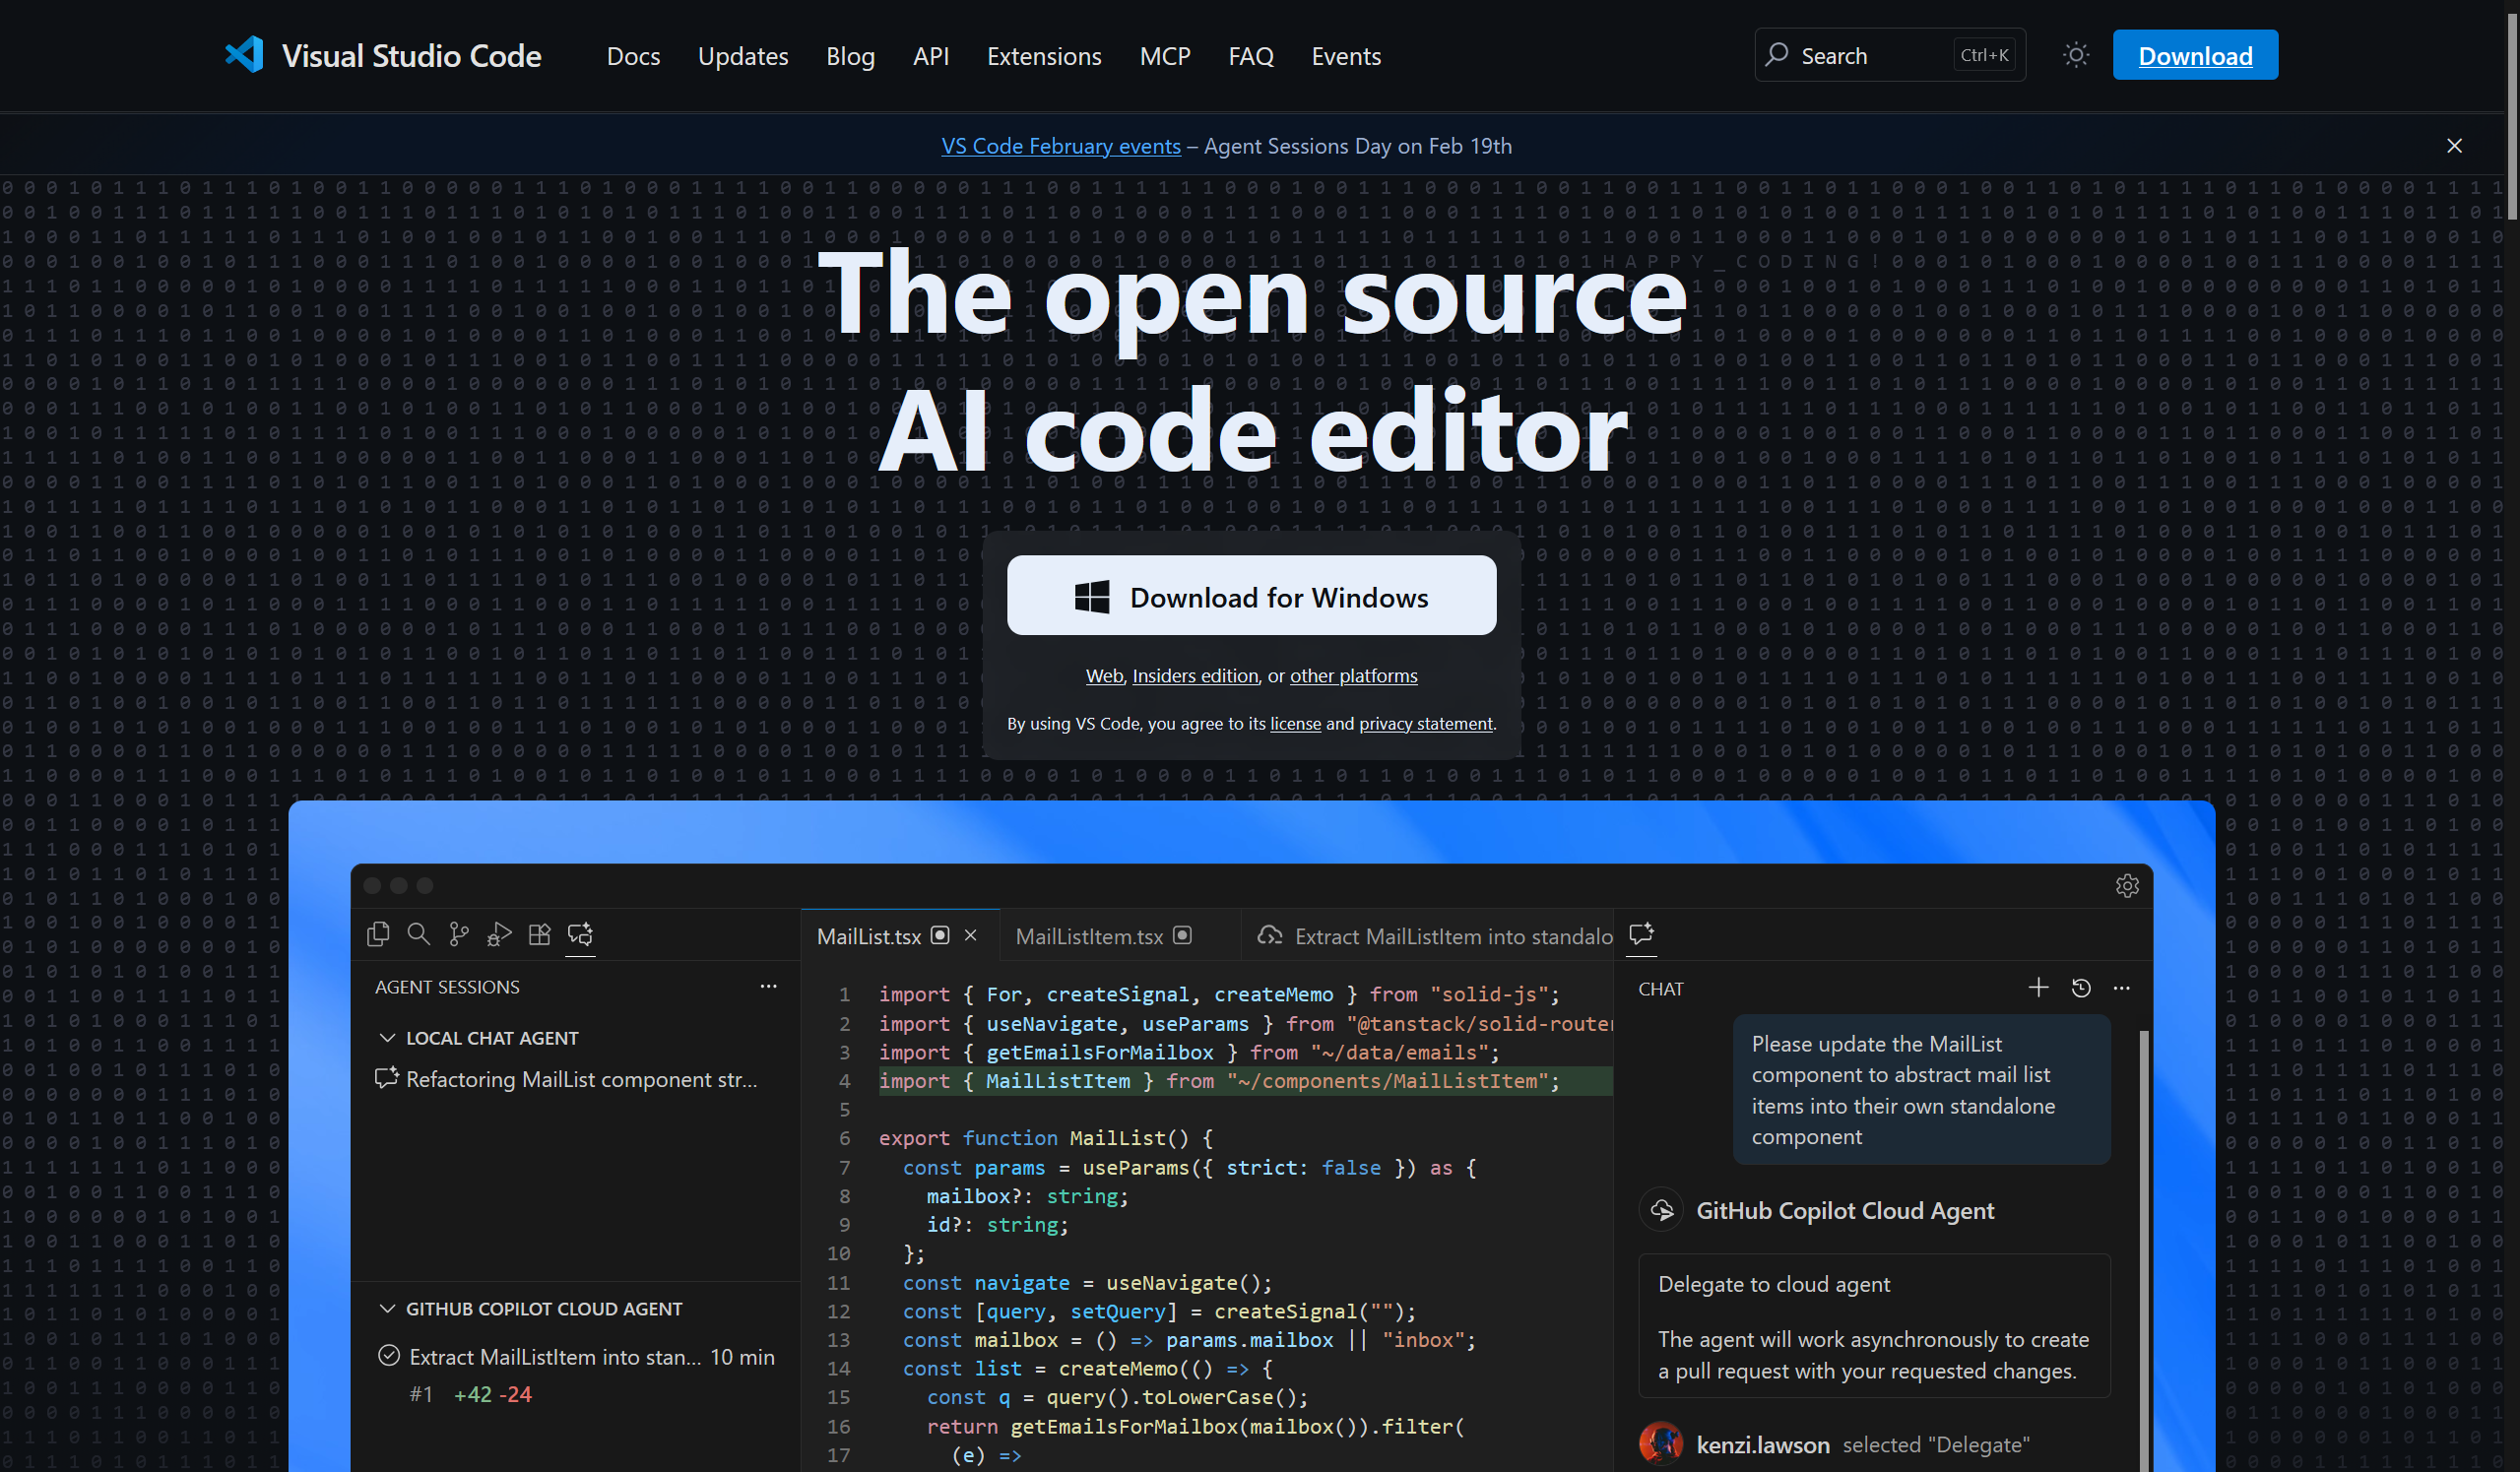Select Extract MailListItem into stan... session
The image size is (2520, 1472).
pyautogui.click(x=577, y=1374)
